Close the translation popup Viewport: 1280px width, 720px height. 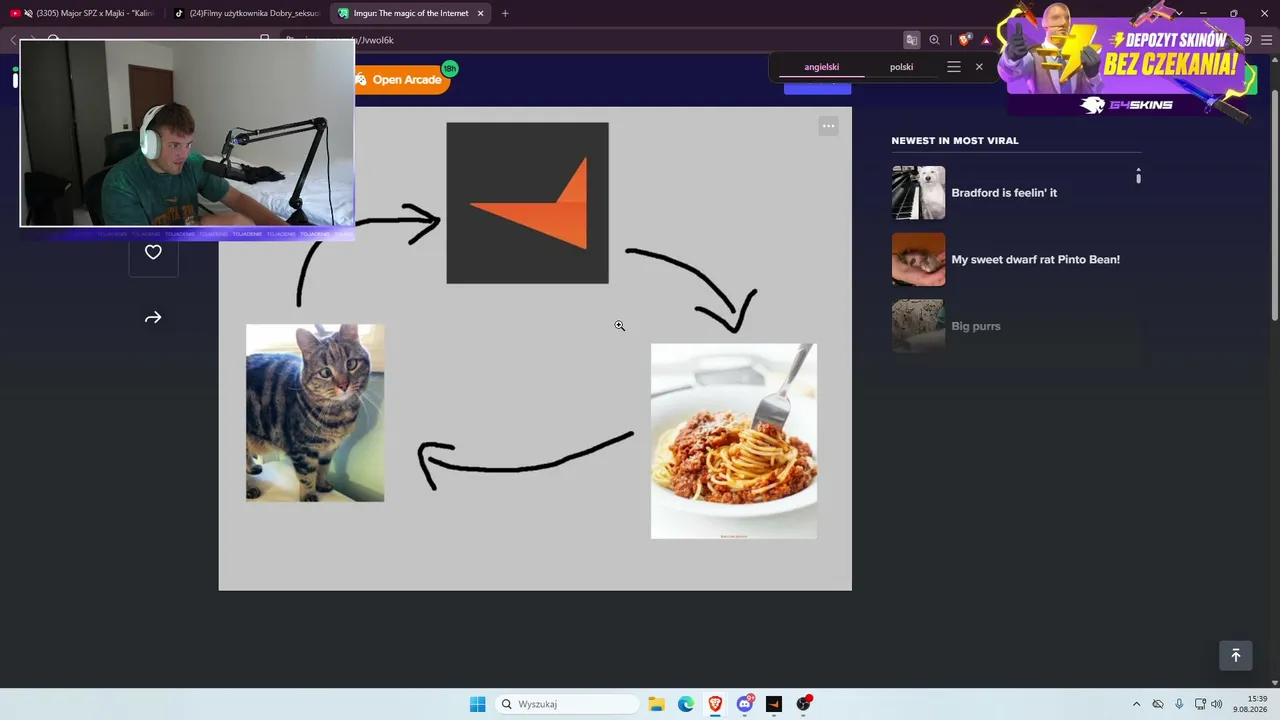click(x=979, y=67)
